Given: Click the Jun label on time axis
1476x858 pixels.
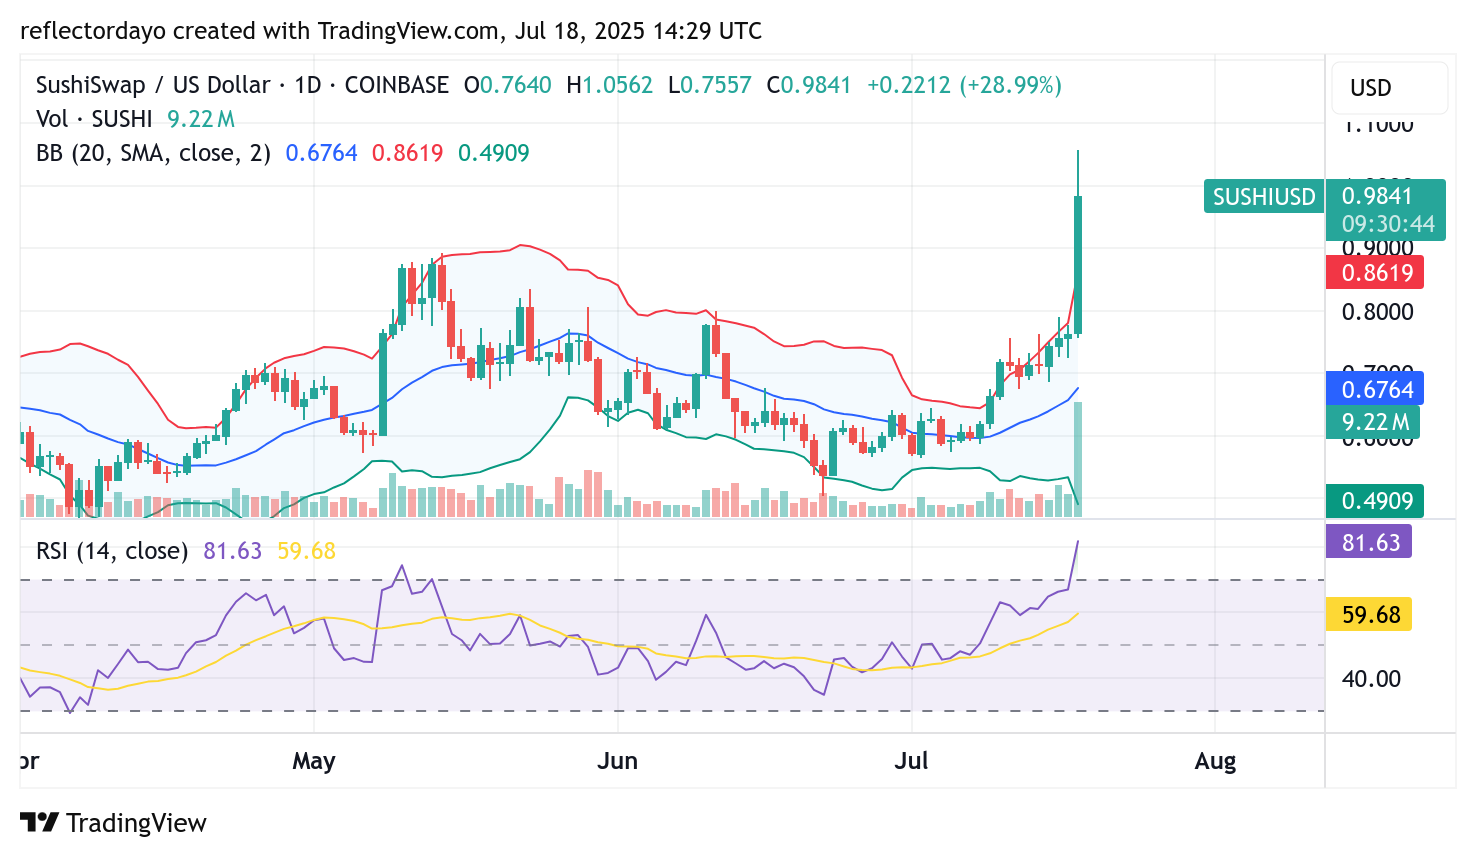Looking at the screenshot, I should 617,761.
